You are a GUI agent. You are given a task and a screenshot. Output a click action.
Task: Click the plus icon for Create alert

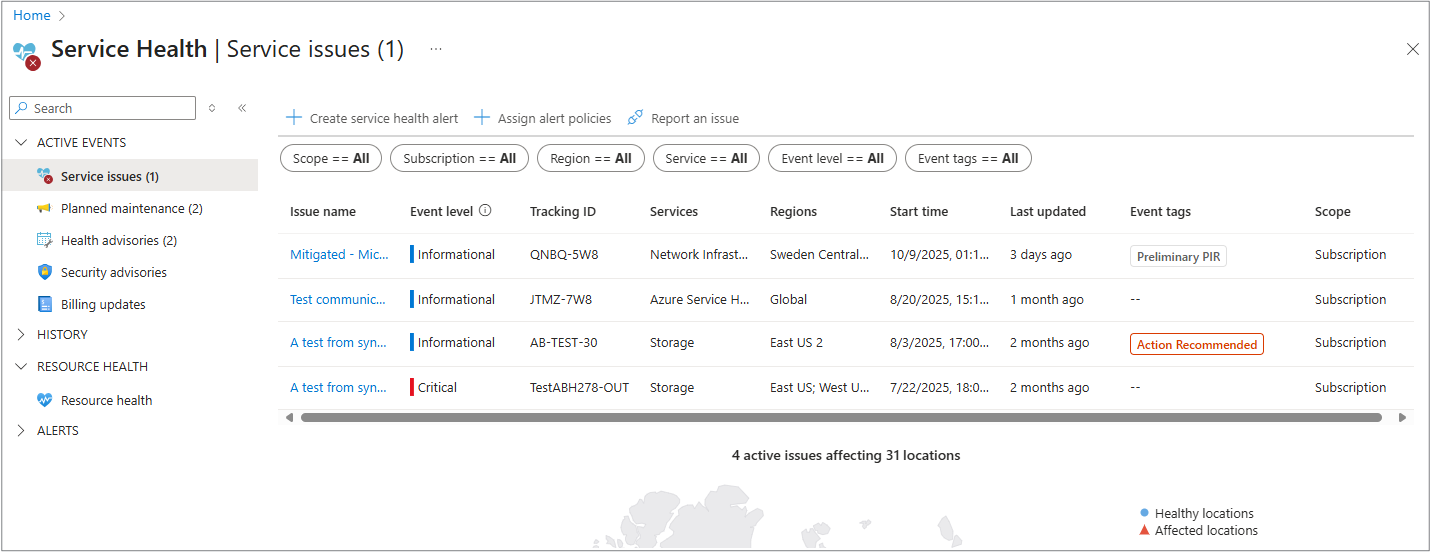(x=294, y=118)
